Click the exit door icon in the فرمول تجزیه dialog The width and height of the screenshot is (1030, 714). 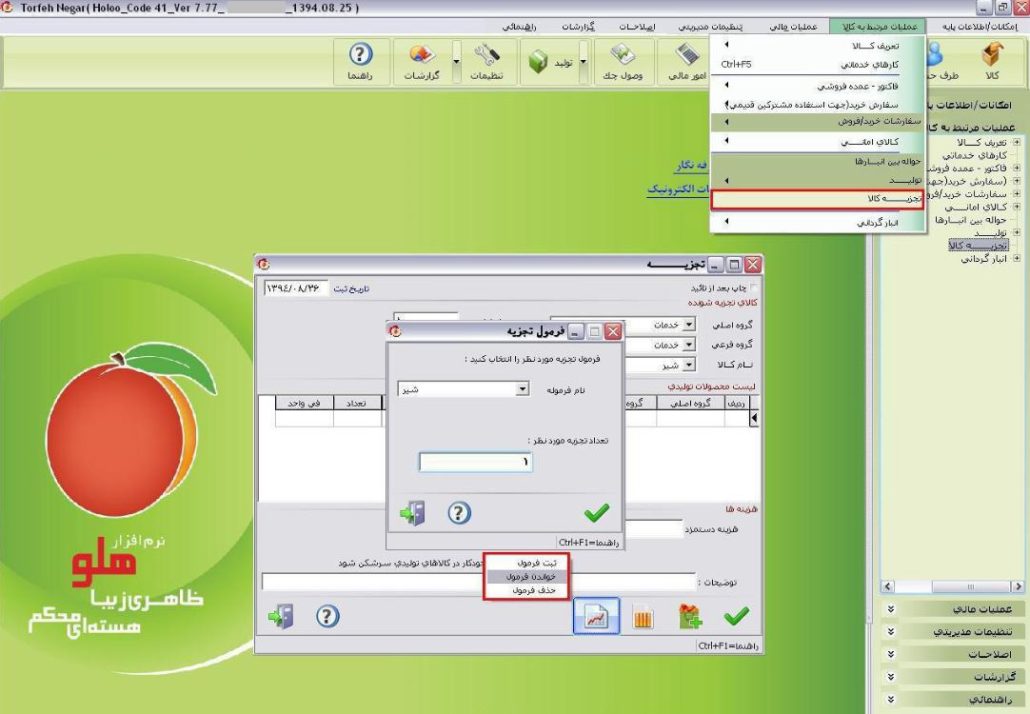[412, 513]
